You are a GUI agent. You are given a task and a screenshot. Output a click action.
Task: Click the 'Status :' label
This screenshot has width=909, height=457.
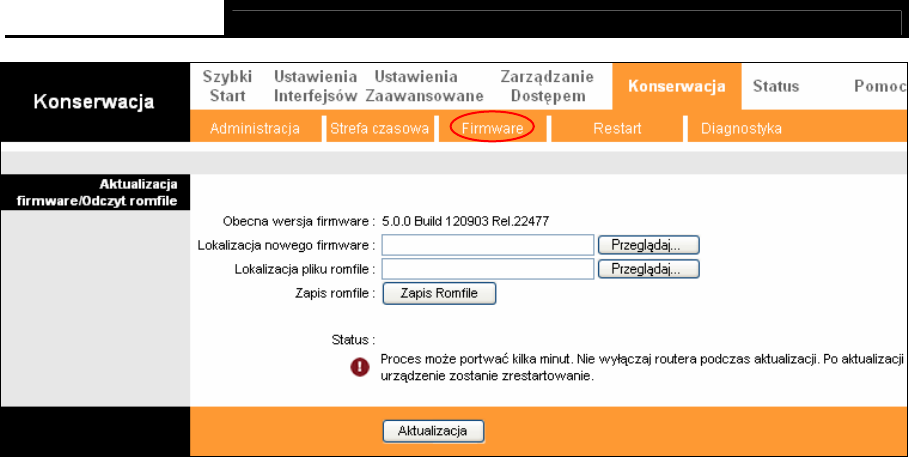point(353,340)
